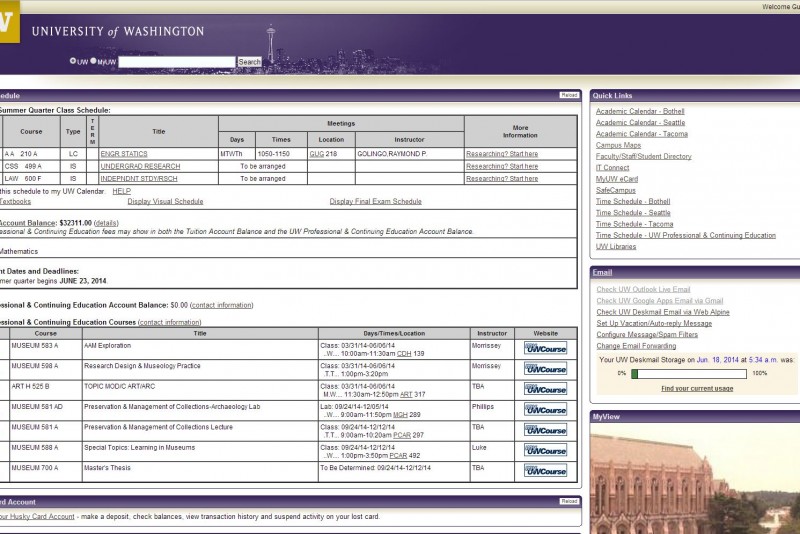800x534 pixels.
Task: Open Academic Calendar - Tacoma
Action: pyautogui.click(x=642, y=134)
